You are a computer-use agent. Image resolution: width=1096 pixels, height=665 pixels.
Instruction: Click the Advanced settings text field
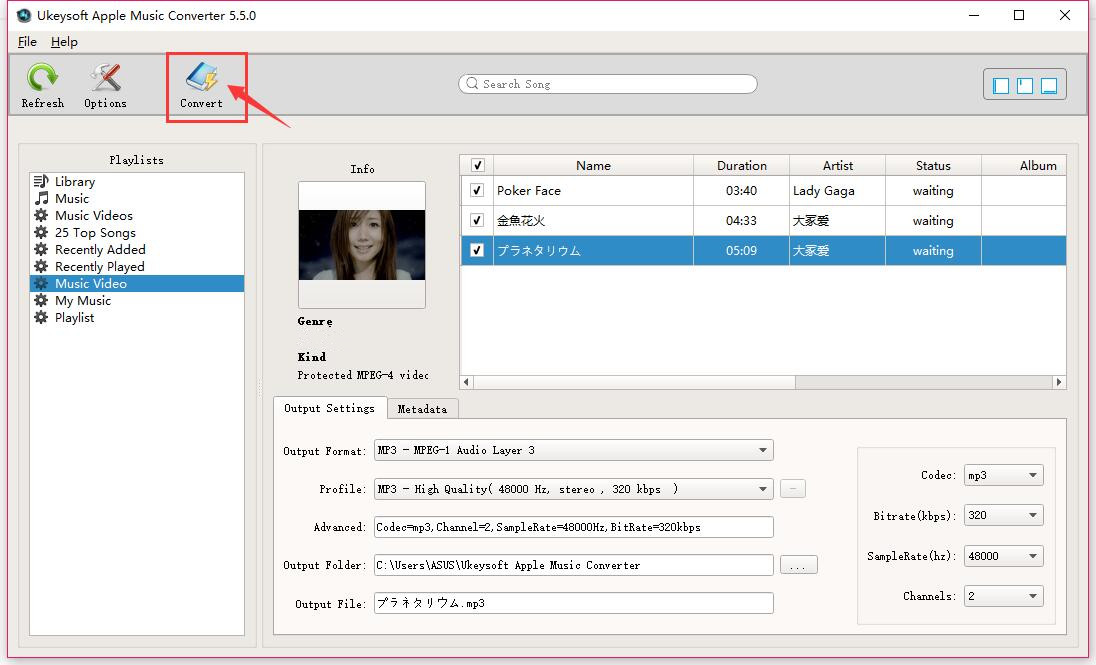[x=574, y=527]
